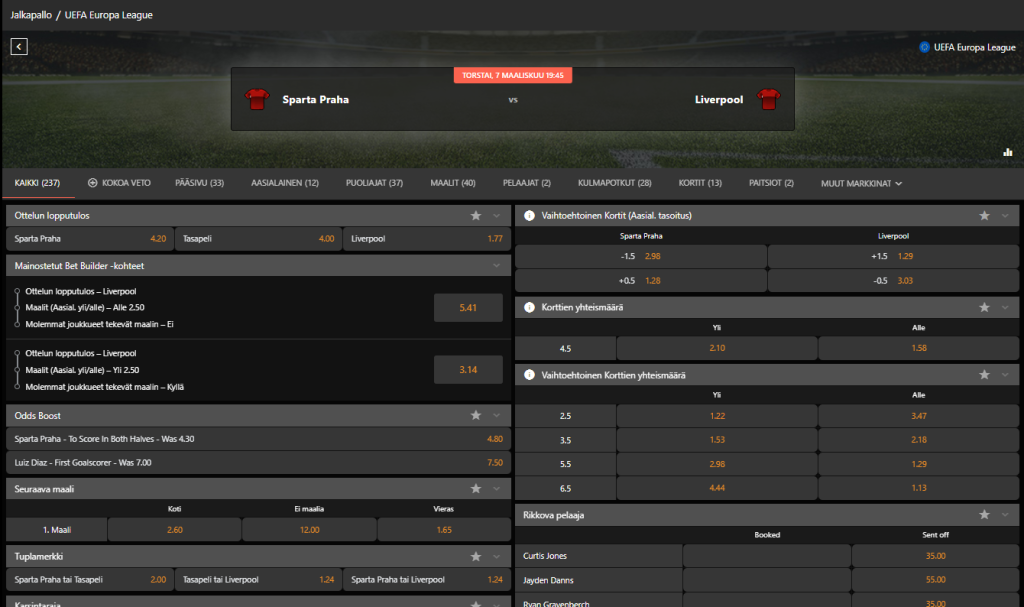Screen dimensions: 1024x607
Task: Add Bet Builder combo at 3.14
Action: click(x=468, y=370)
